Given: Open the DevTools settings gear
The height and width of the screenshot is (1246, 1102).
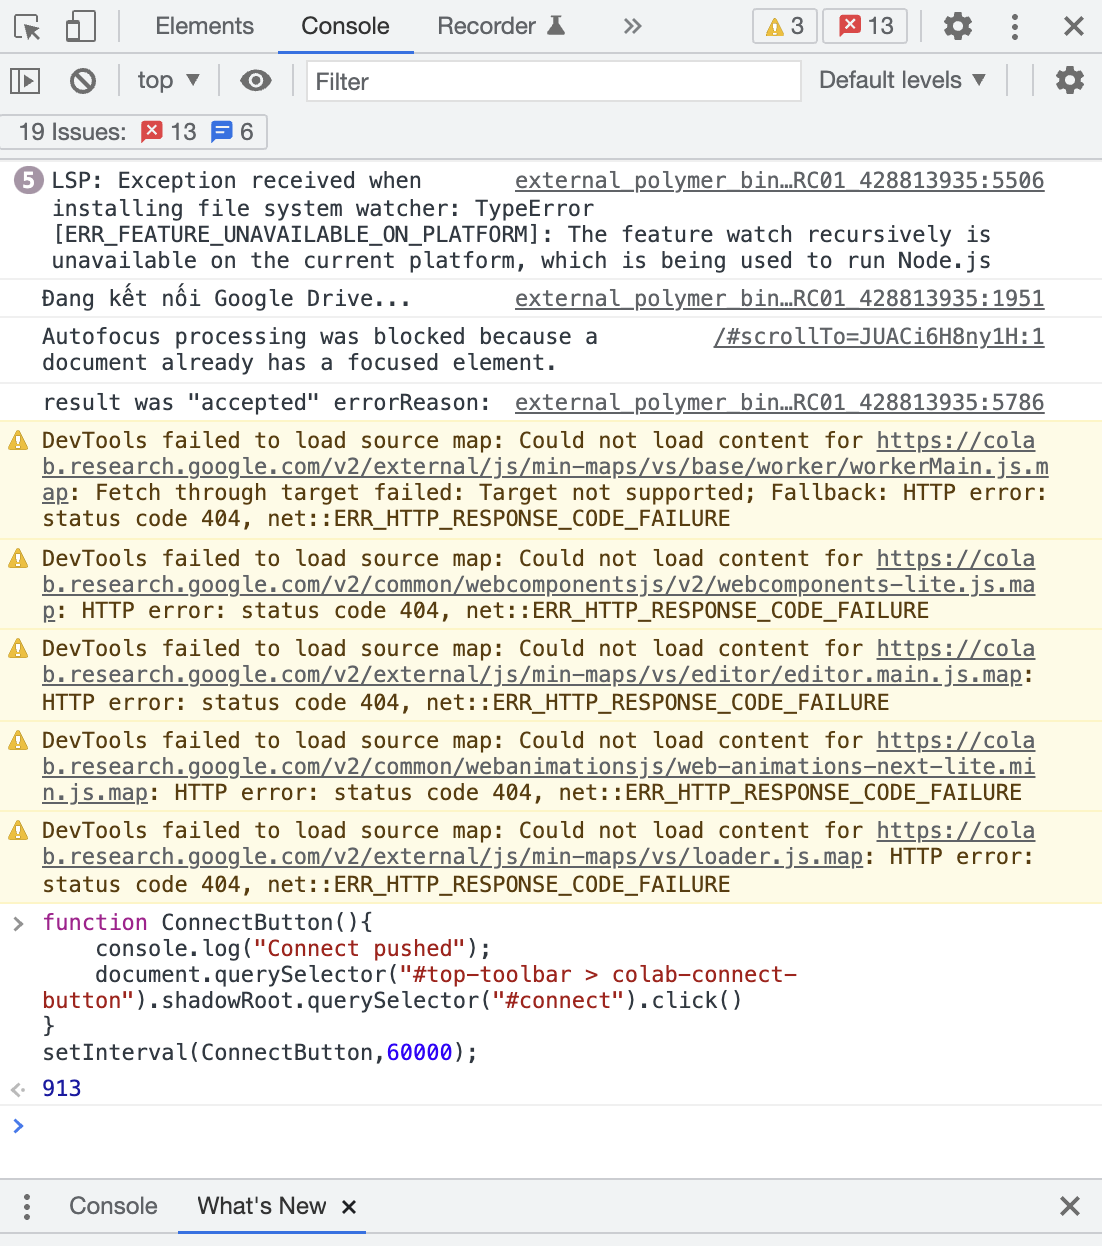Looking at the screenshot, I should [x=957, y=26].
